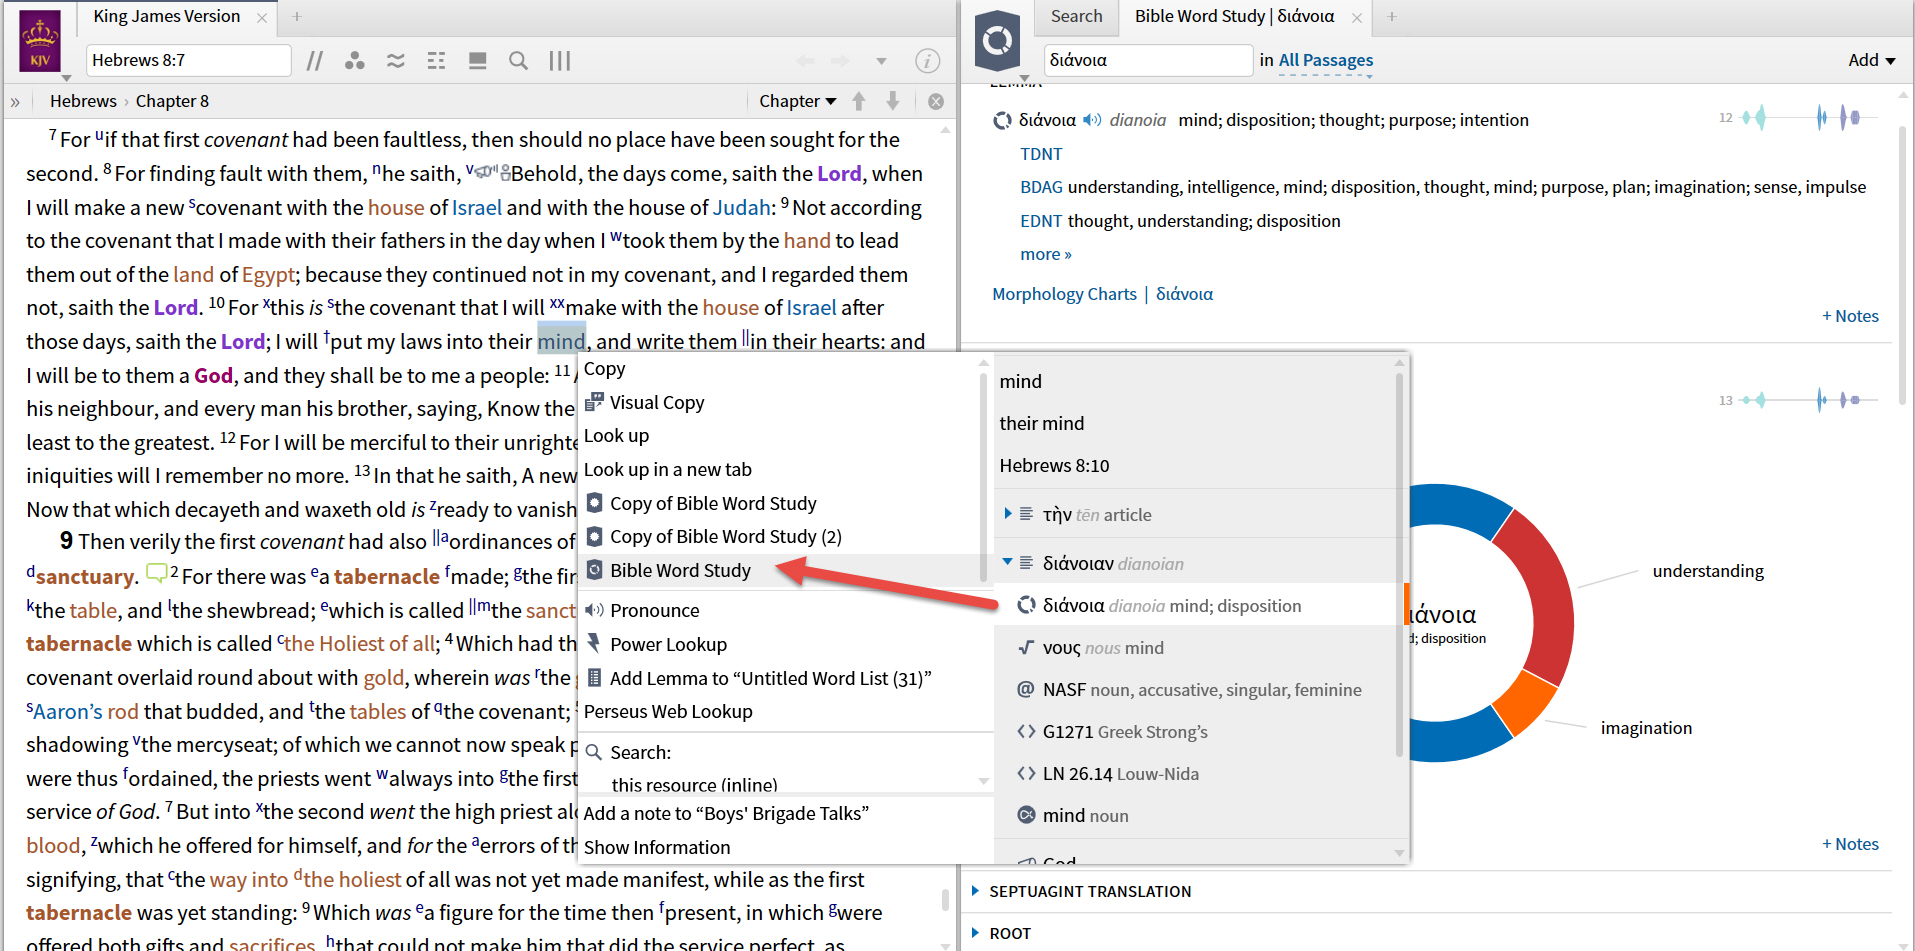
Task: Expand the double-chevron sidebar toggle
Action: pyautogui.click(x=15, y=101)
